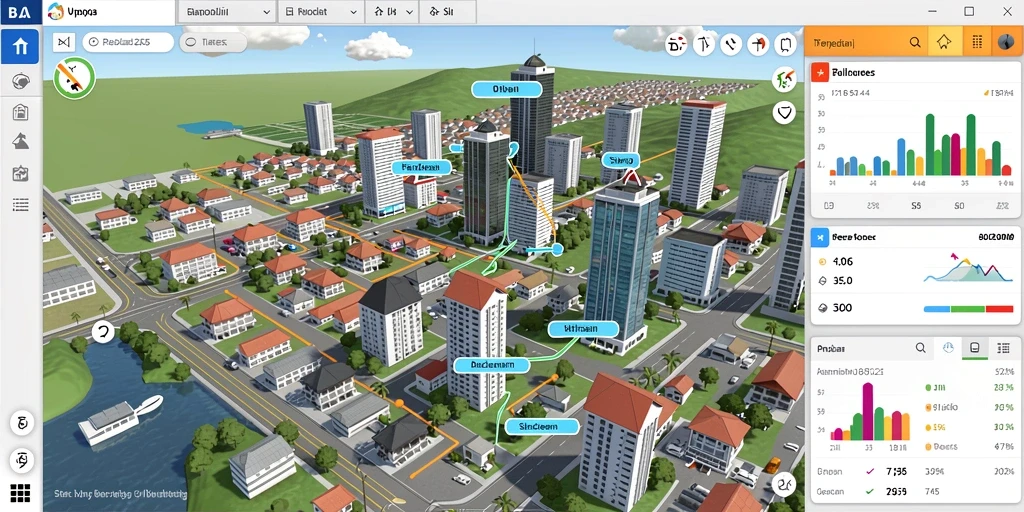The width and height of the screenshot is (1024, 512).
Task: Click the apps grid icon at sidebar bottom
Action: [x=20, y=493]
